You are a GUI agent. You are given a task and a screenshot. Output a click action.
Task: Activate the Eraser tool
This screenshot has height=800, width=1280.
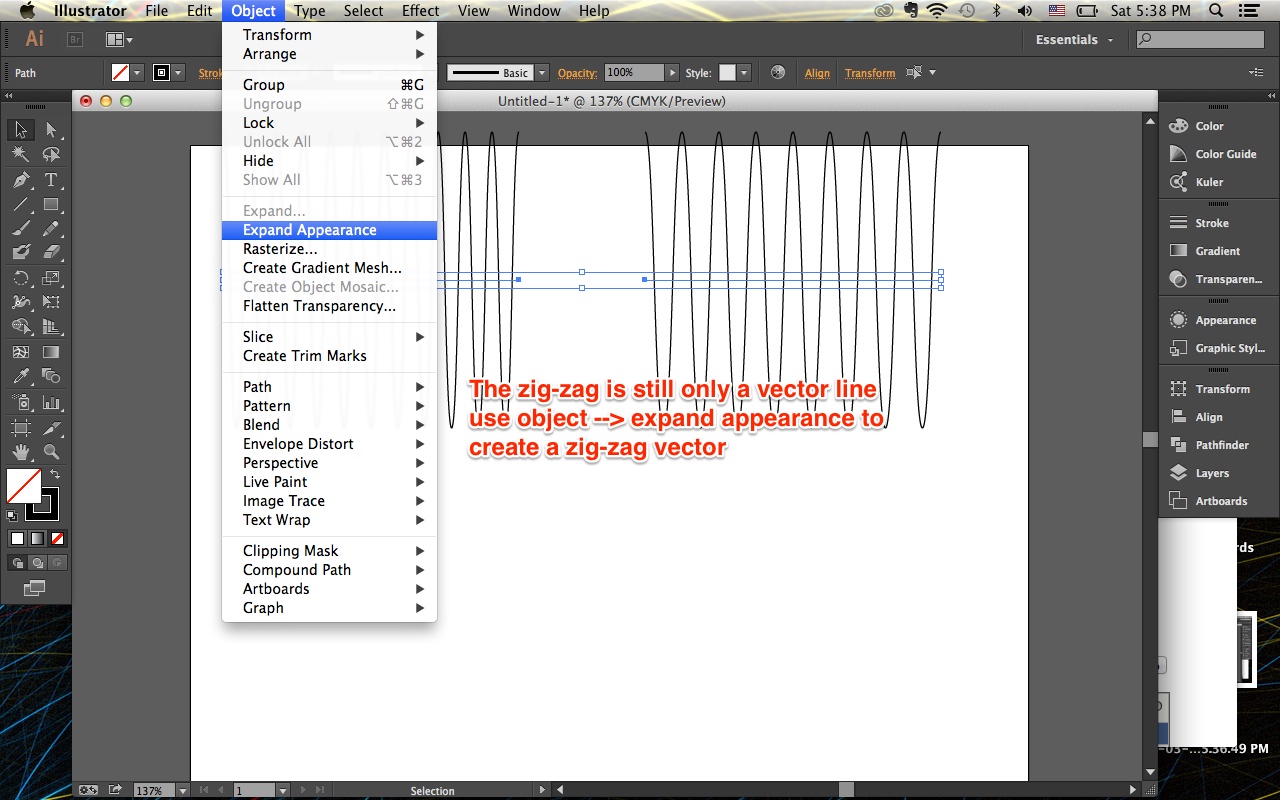51,253
